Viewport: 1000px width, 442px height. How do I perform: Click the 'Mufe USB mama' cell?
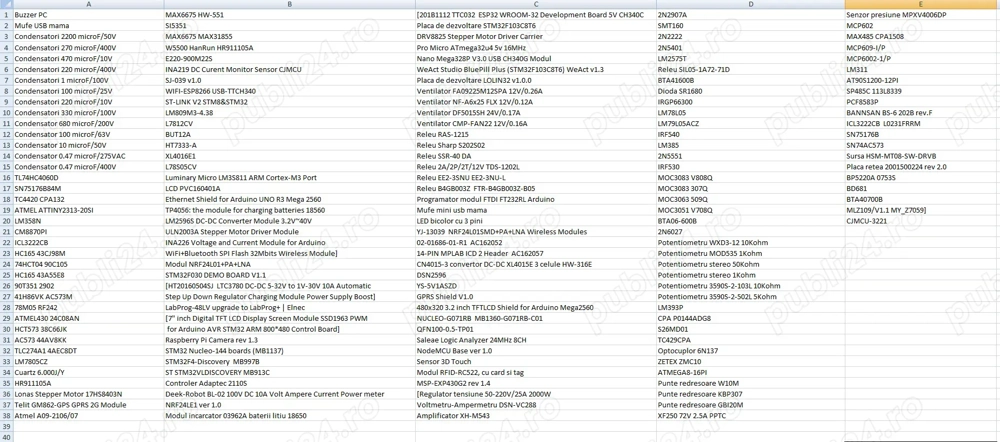[x=42, y=26]
